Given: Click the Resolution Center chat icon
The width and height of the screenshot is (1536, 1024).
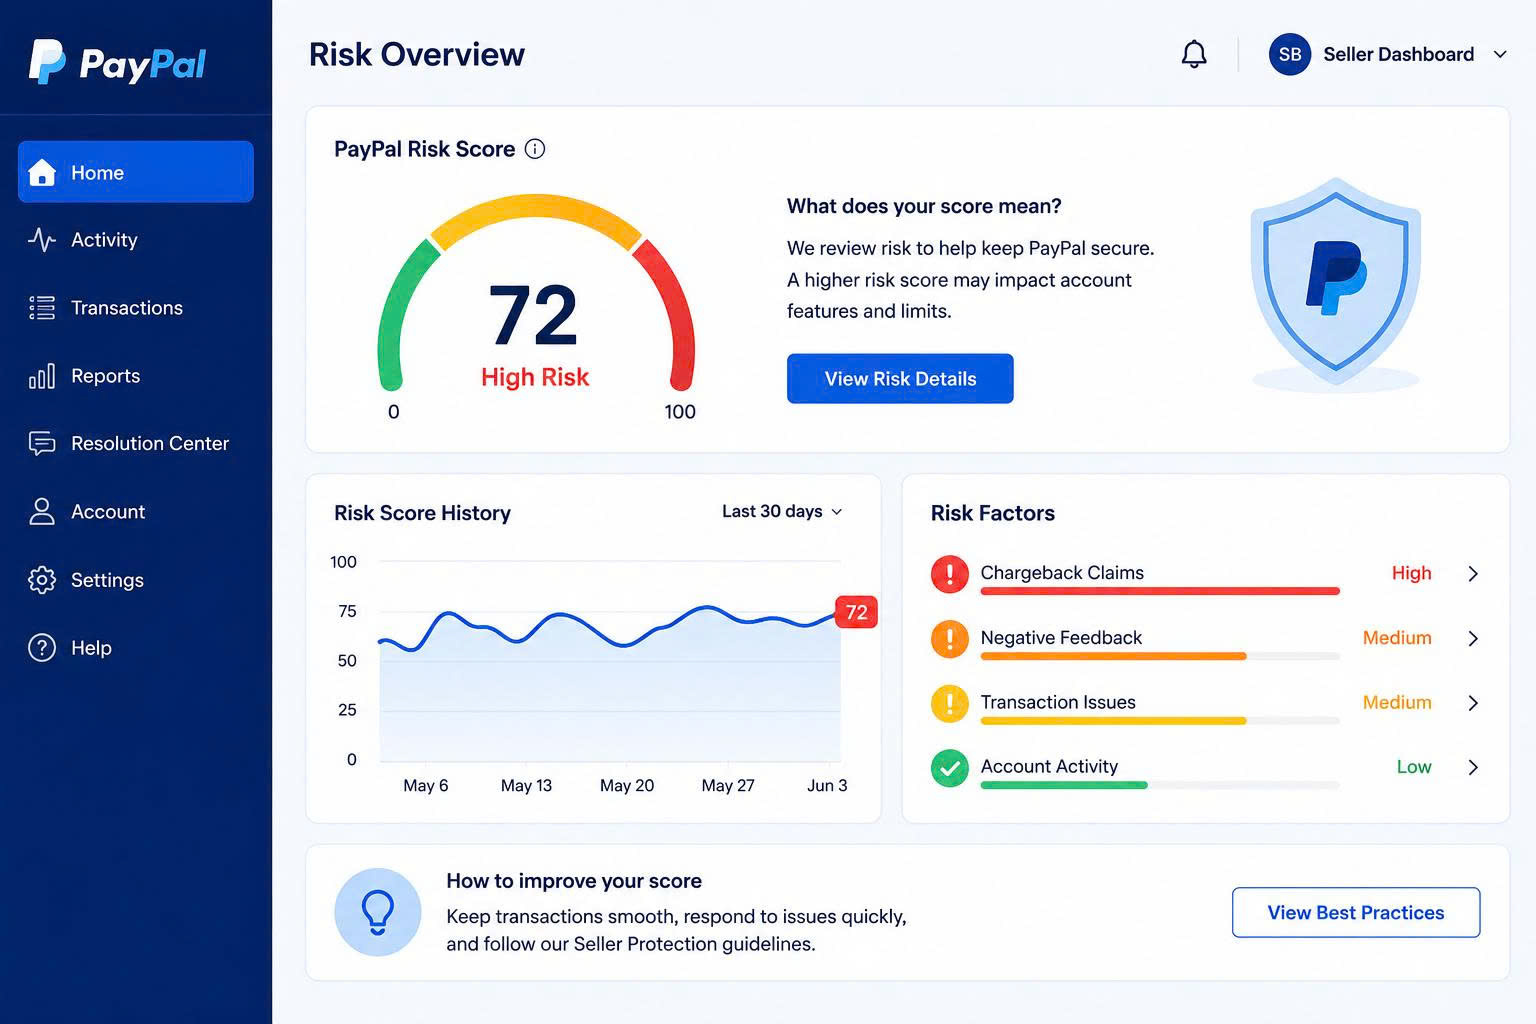Looking at the screenshot, I should click(42, 443).
